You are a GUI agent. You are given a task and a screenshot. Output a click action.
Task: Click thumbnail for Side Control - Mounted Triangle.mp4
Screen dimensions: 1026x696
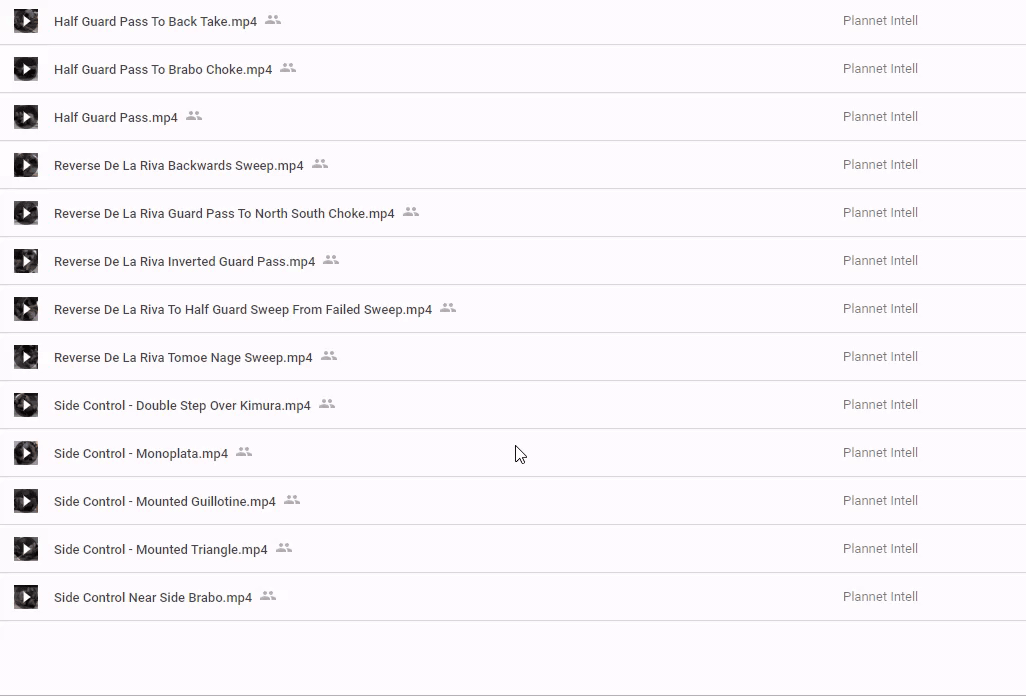[26, 549]
